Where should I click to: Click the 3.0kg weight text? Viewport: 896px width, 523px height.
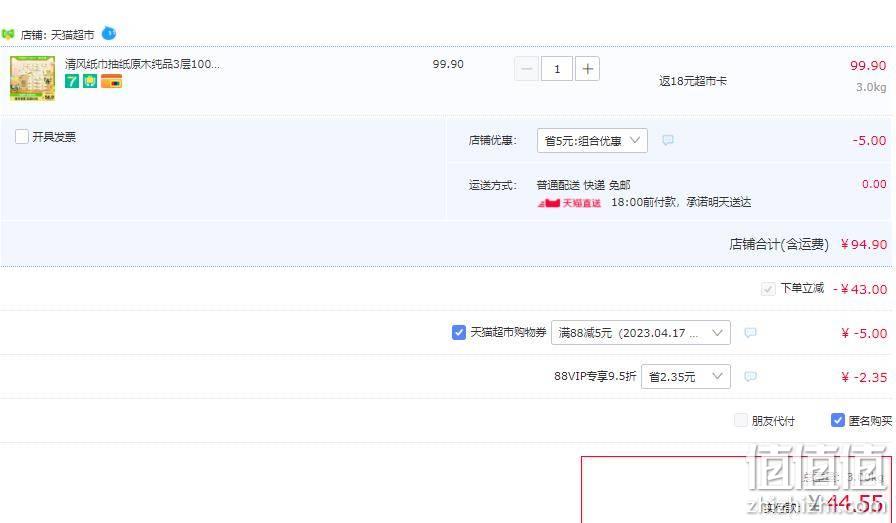coord(871,87)
